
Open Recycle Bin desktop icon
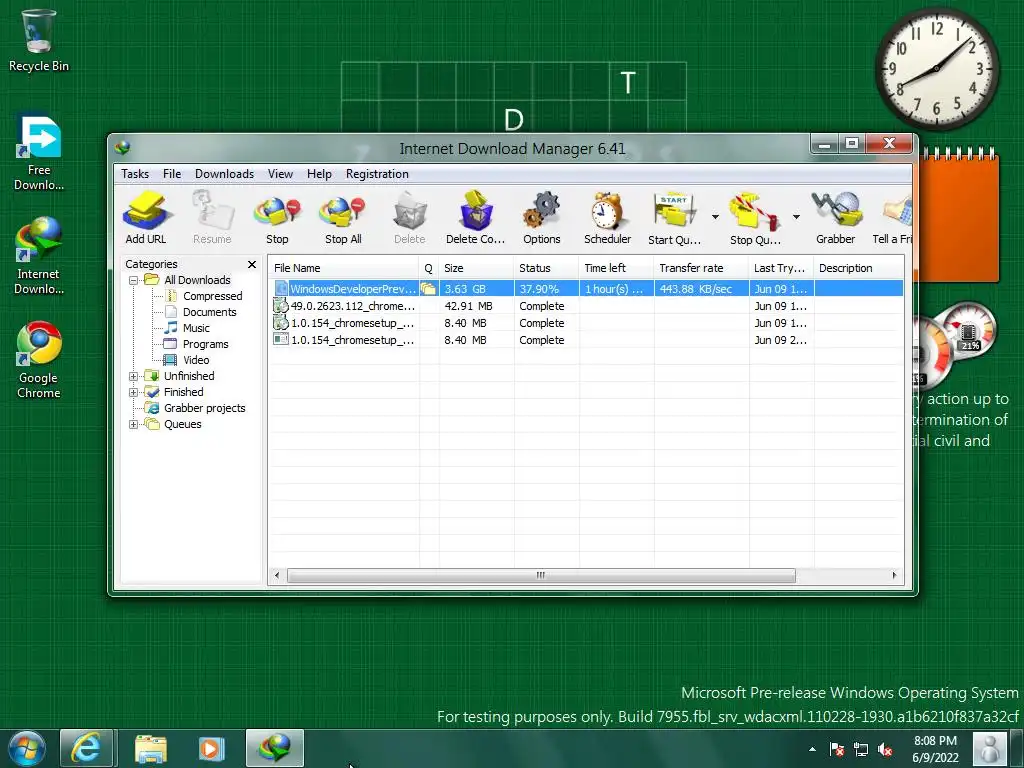(38, 40)
